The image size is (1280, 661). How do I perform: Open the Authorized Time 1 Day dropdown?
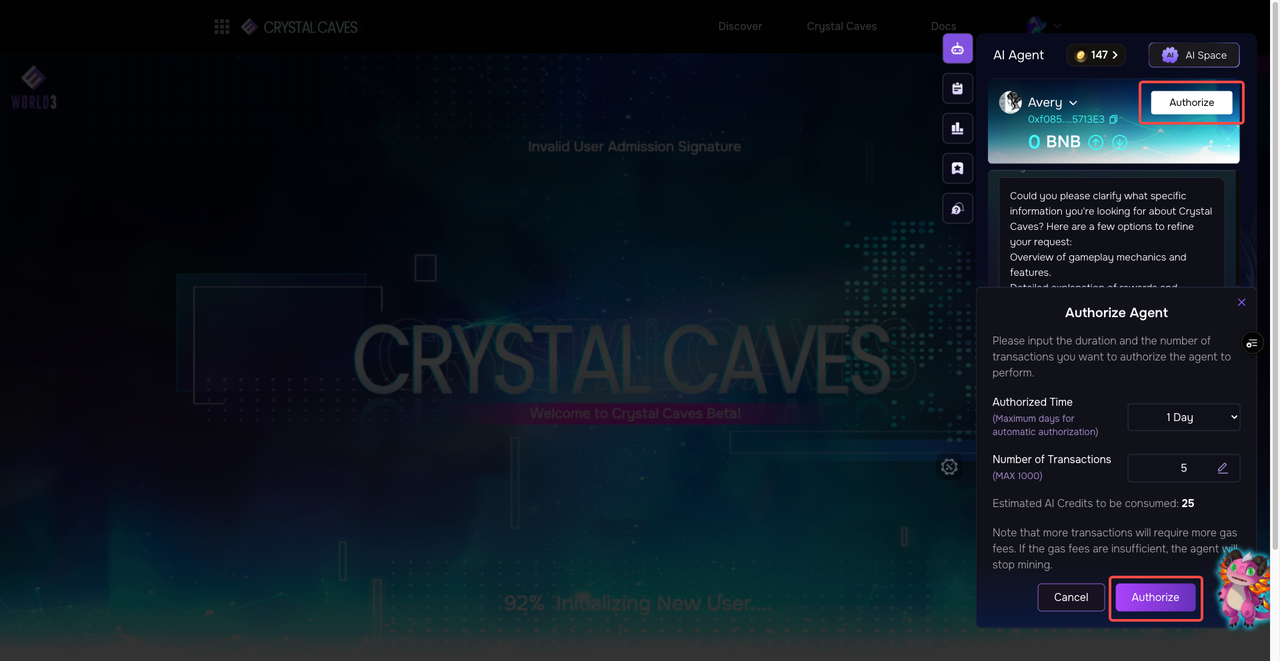[1184, 417]
